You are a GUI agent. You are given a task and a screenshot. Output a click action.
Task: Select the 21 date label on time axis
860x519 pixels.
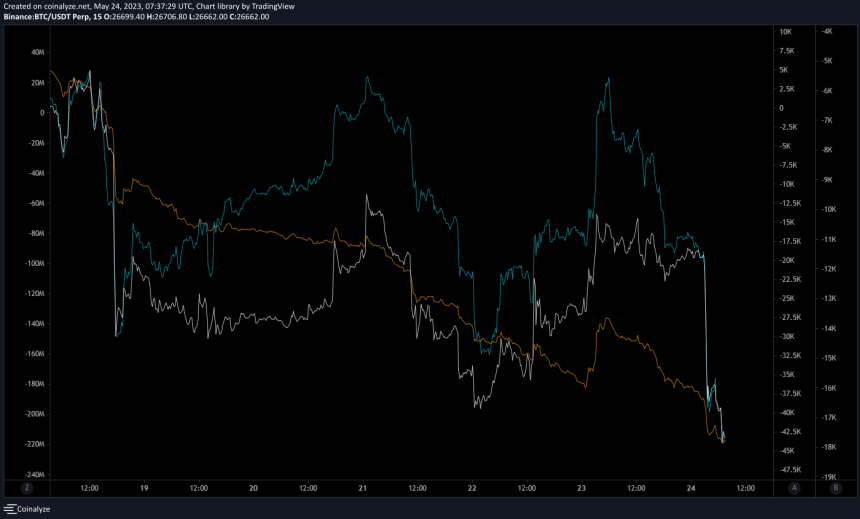point(362,488)
